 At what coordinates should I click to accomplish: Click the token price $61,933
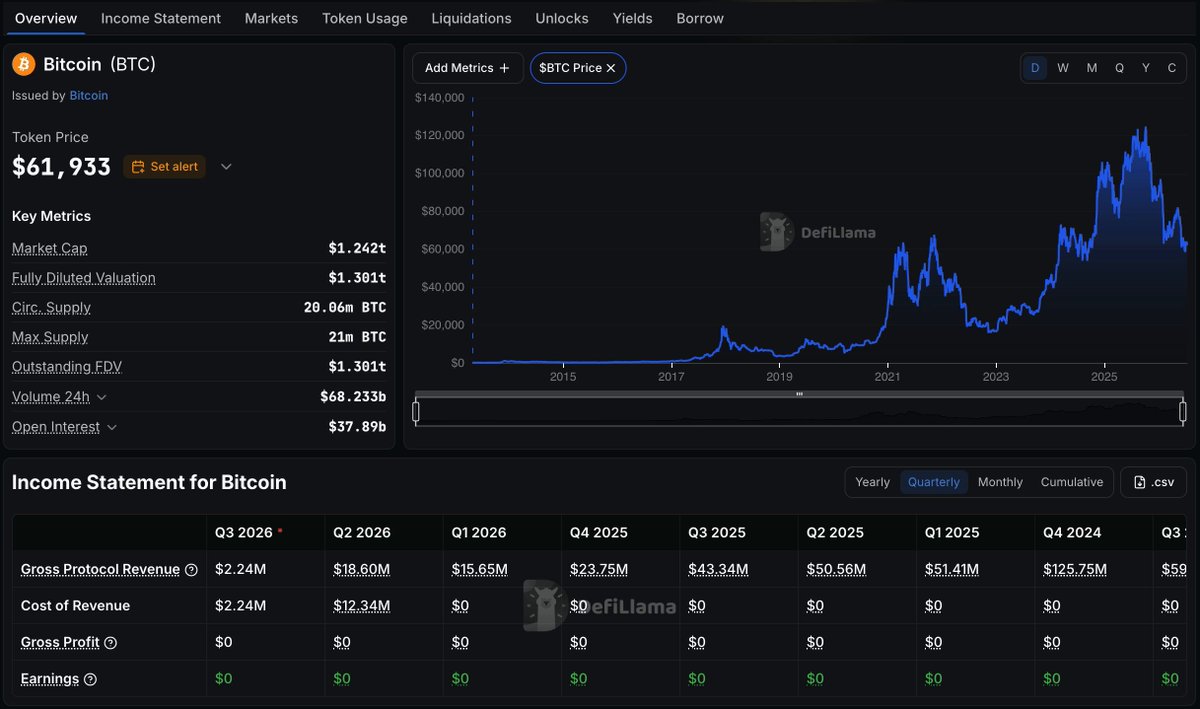61,167
